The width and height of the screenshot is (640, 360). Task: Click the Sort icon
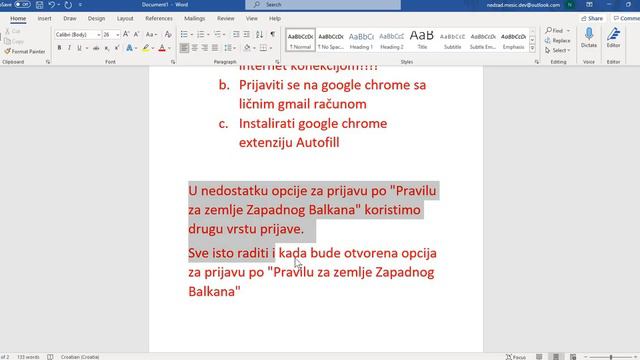(x=259, y=35)
